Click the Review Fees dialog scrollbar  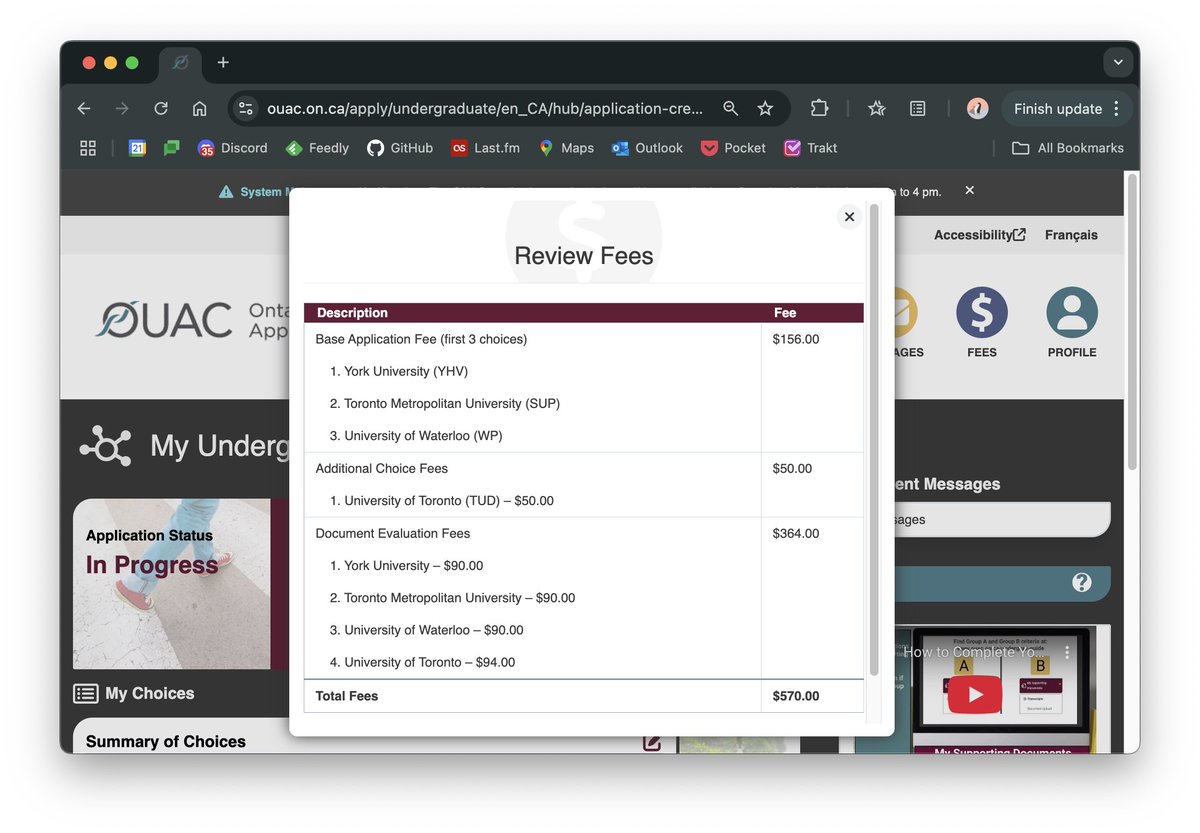(x=874, y=440)
